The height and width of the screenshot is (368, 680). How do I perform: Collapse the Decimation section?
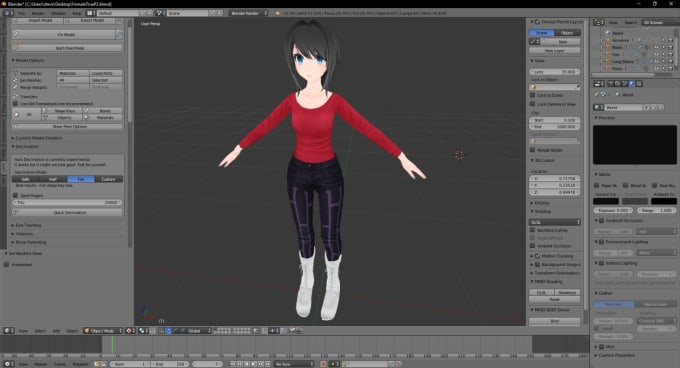[25, 147]
